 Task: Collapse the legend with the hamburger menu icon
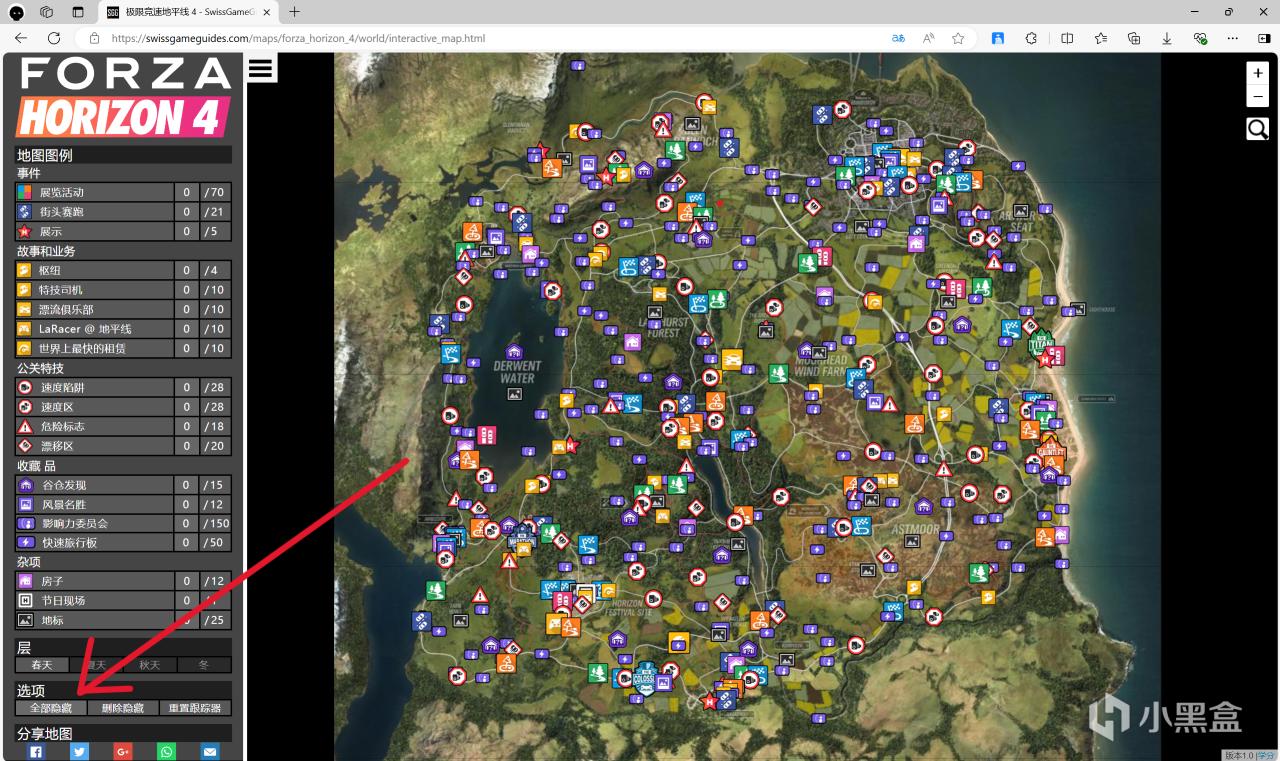(x=262, y=68)
